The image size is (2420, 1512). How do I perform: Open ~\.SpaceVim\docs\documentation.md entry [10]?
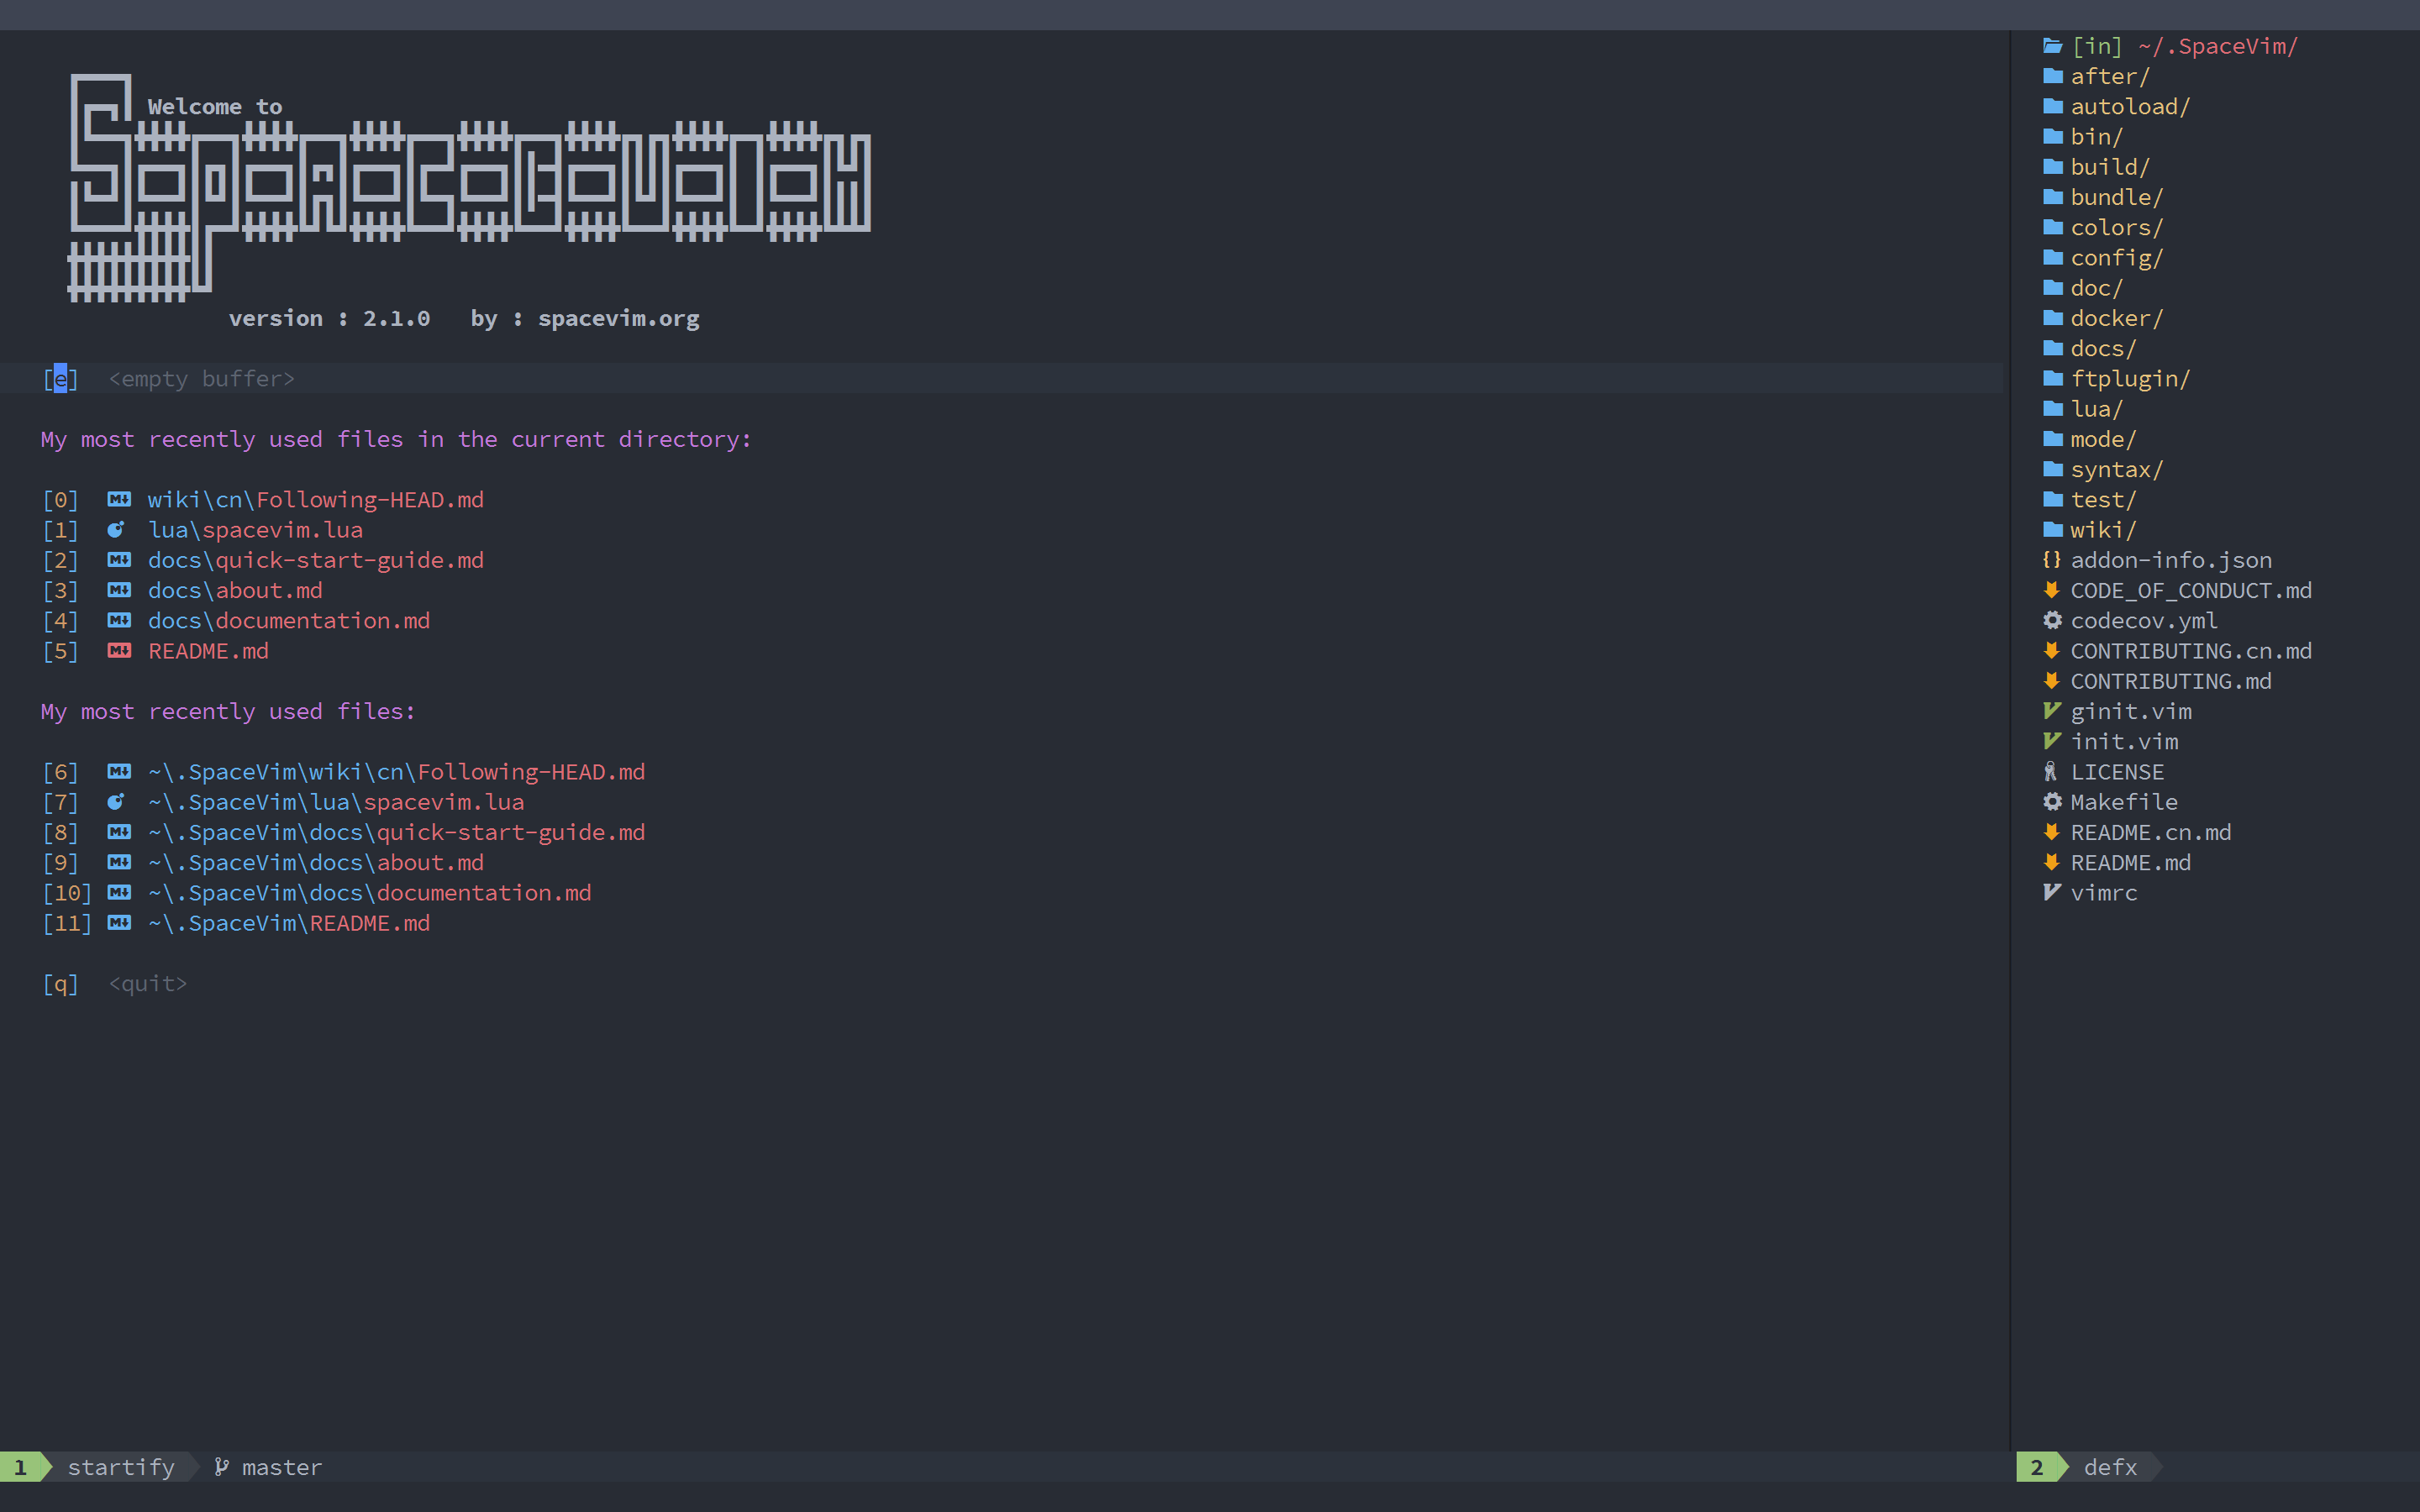(369, 892)
